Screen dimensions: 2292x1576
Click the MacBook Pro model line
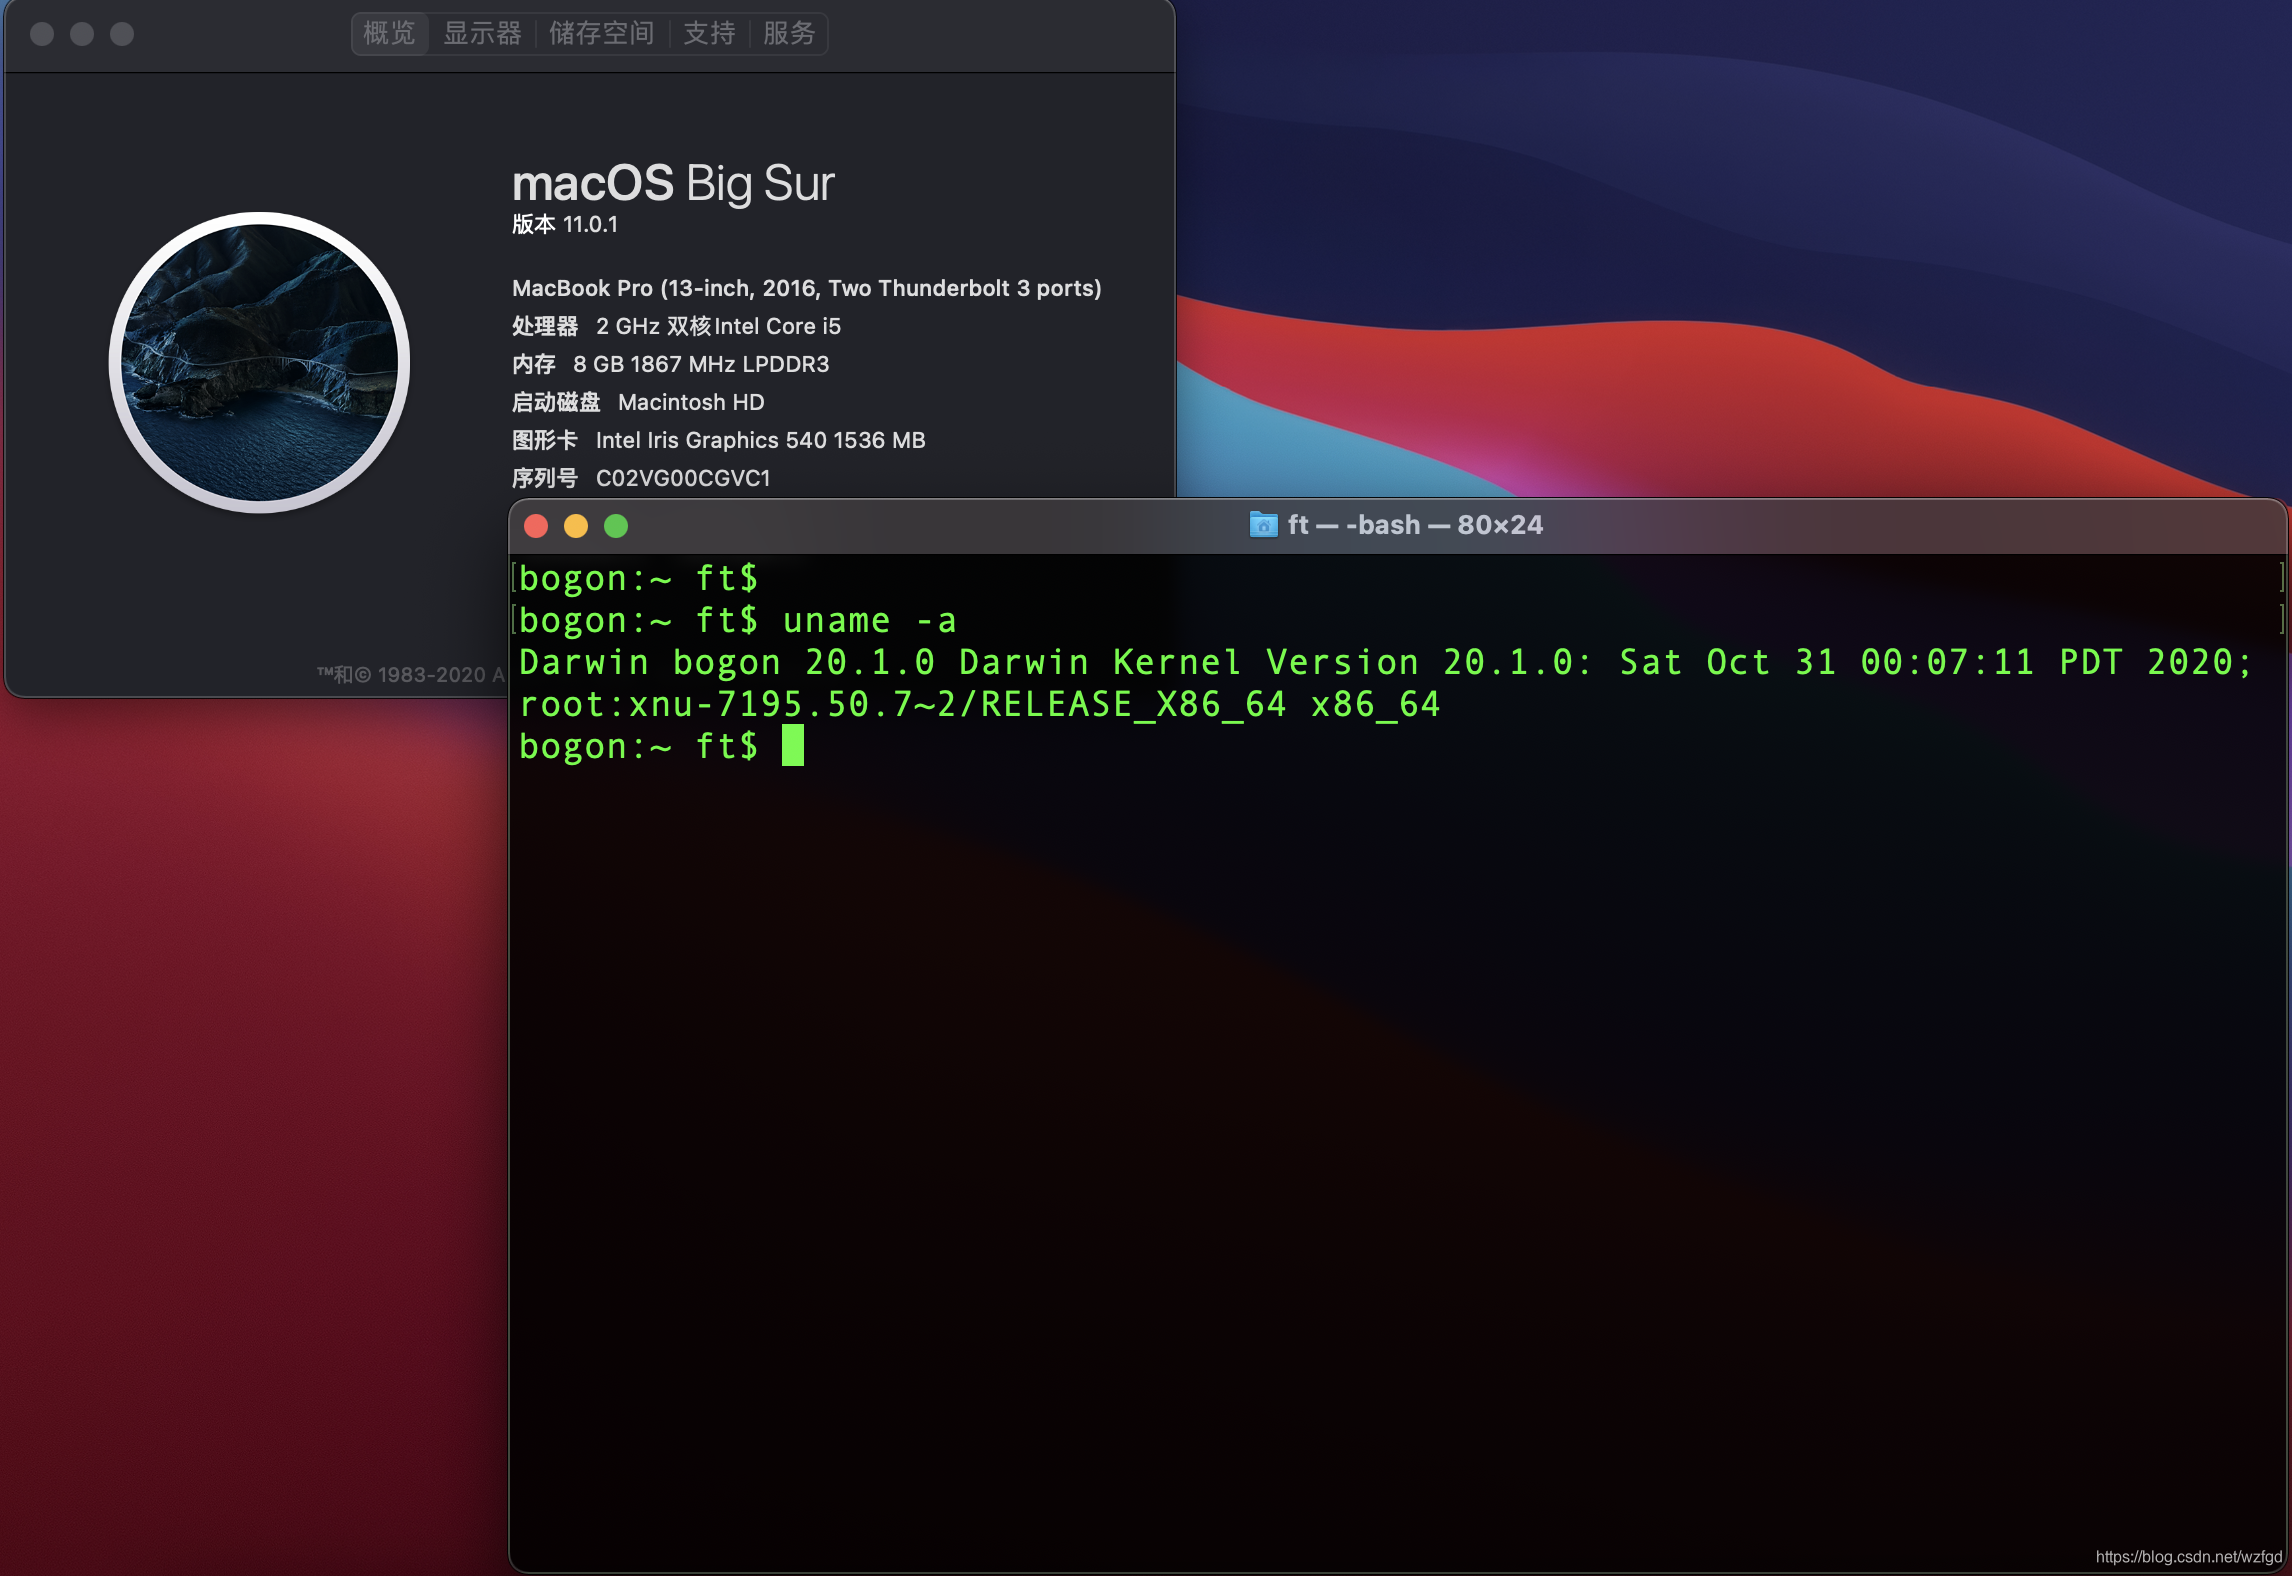(x=807, y=288)
